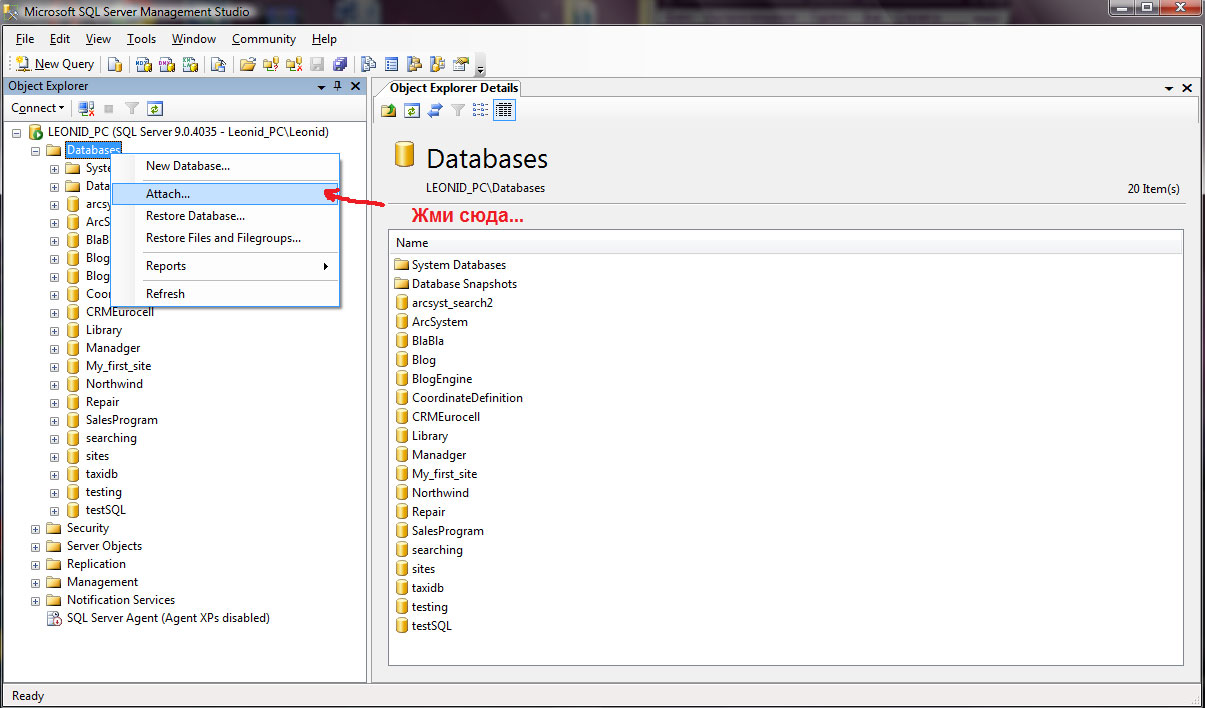Click the Open File folder icon
Screen dimensions: 1205x708
click(247, 64)
